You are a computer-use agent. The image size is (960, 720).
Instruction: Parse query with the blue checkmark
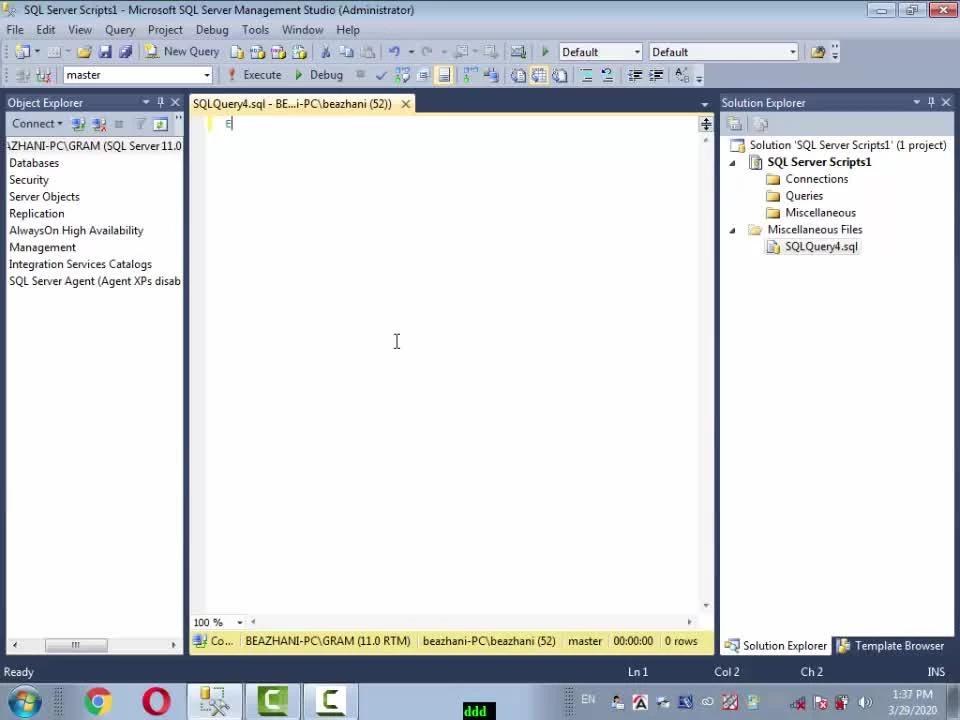(381, 75)
